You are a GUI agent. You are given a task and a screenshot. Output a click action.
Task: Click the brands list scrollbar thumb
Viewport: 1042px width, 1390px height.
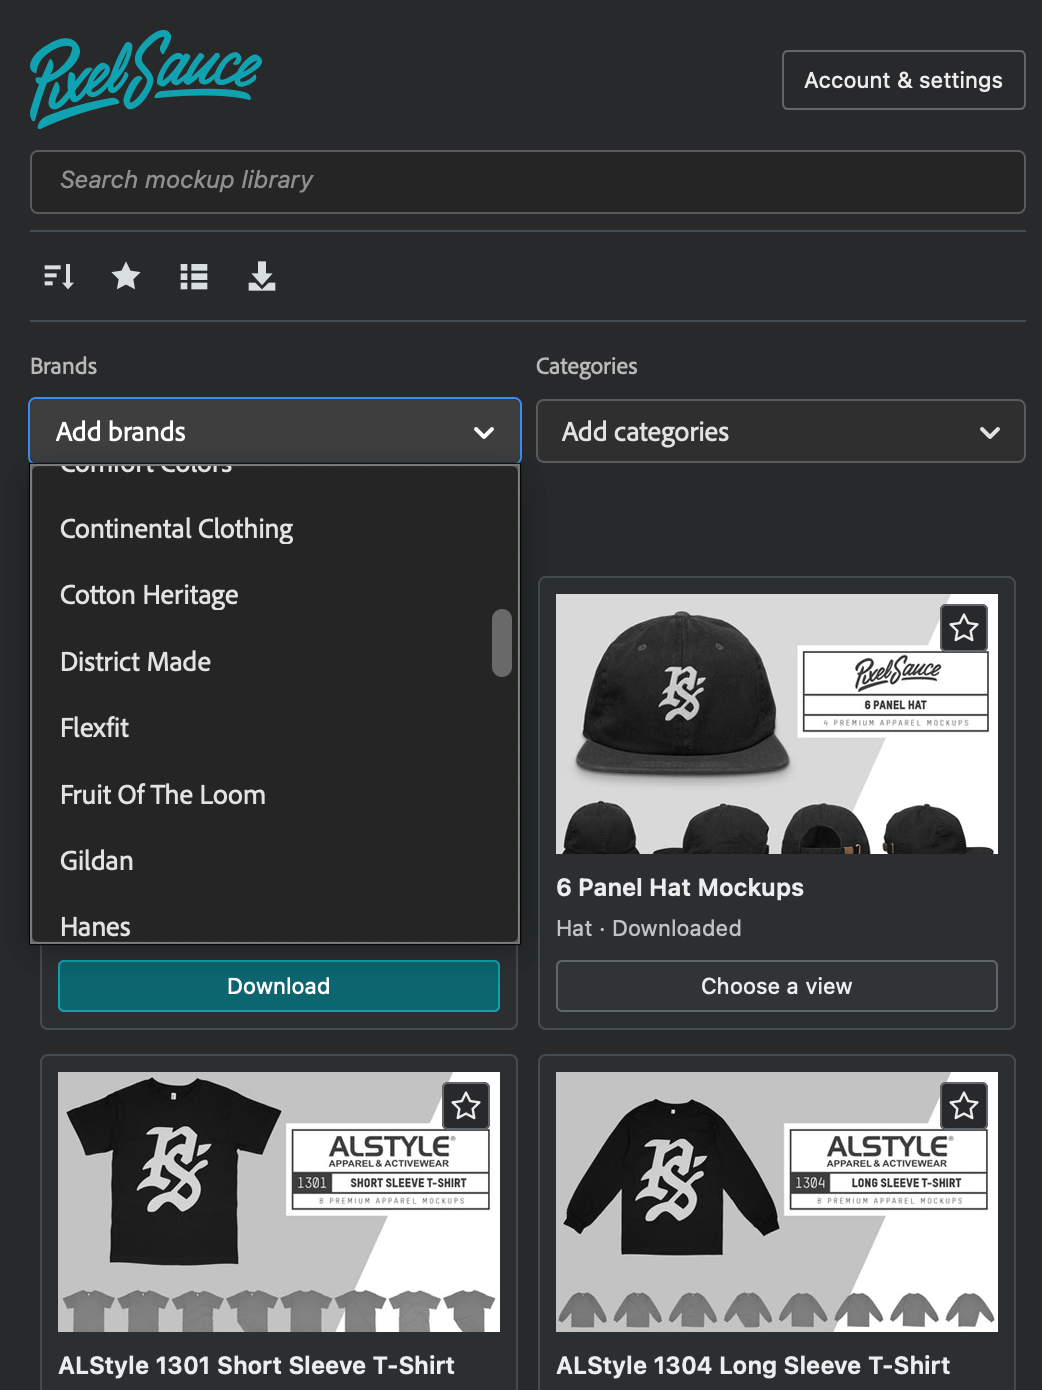(502, 643)
